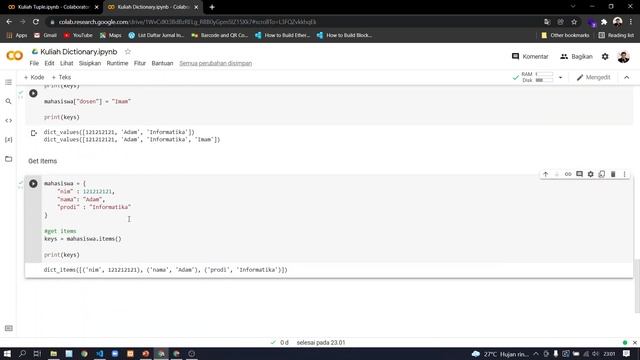Open the table of contents sidebar icon

9,82
